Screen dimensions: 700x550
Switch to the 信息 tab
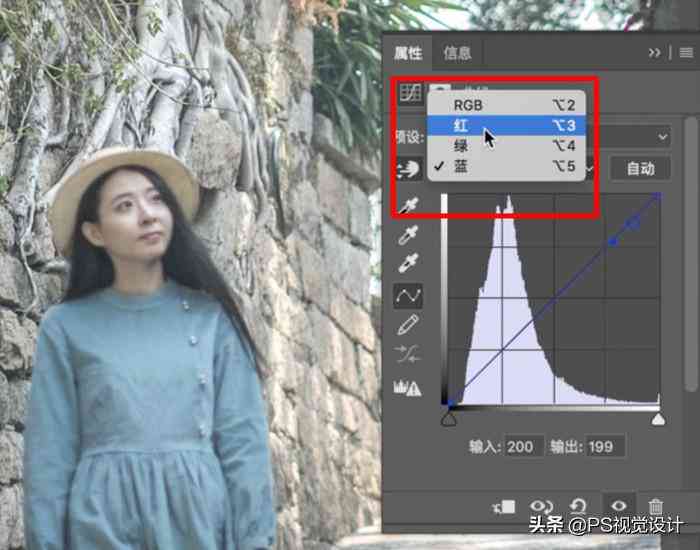[457, 54]
